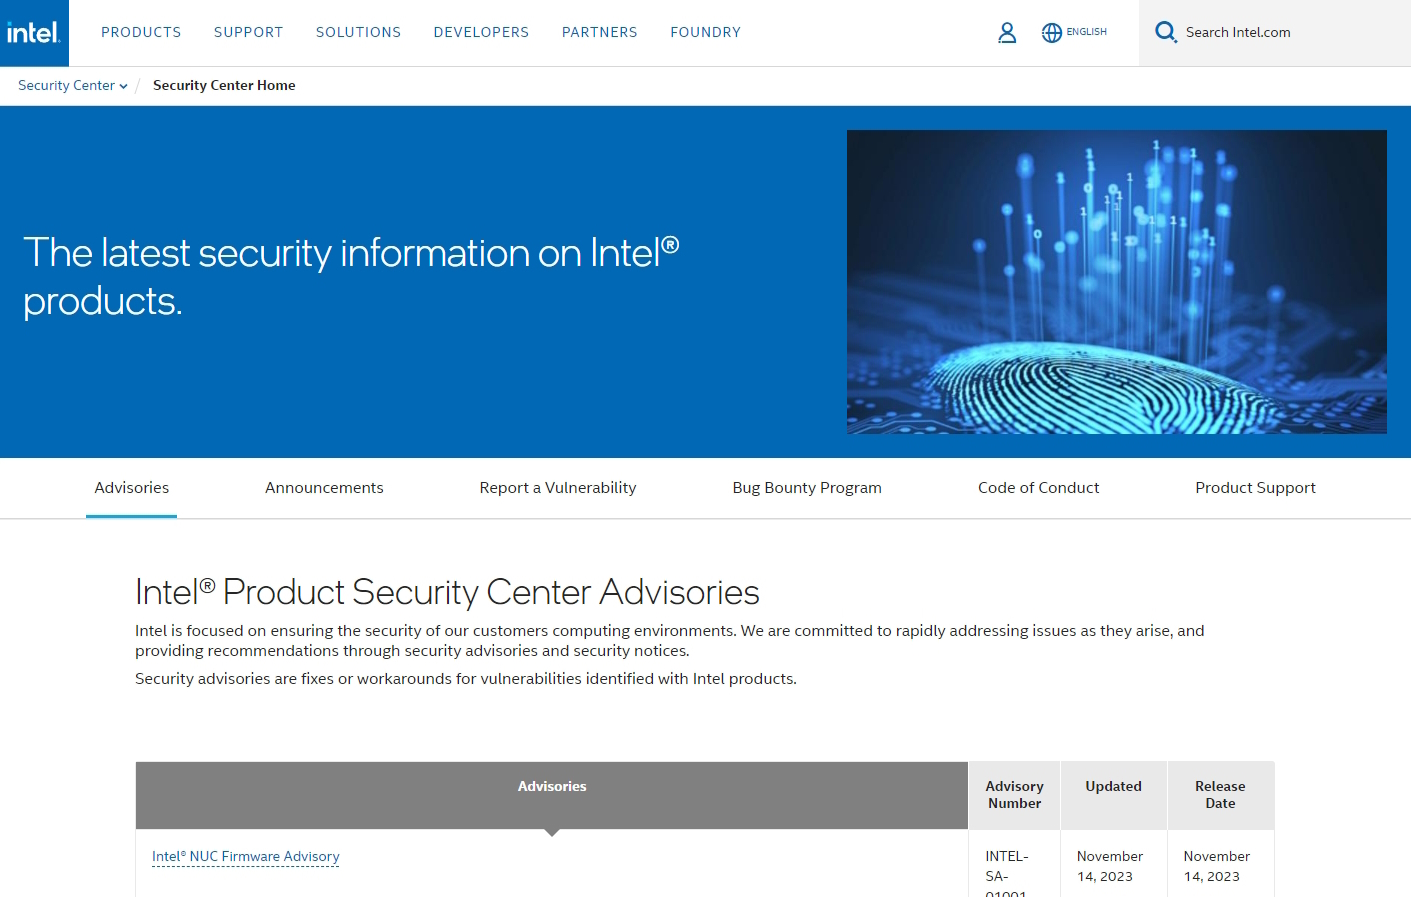1411x897 pixels.
Task: Select the Report a Vulnerability tab
Action: tap(557, 487)
